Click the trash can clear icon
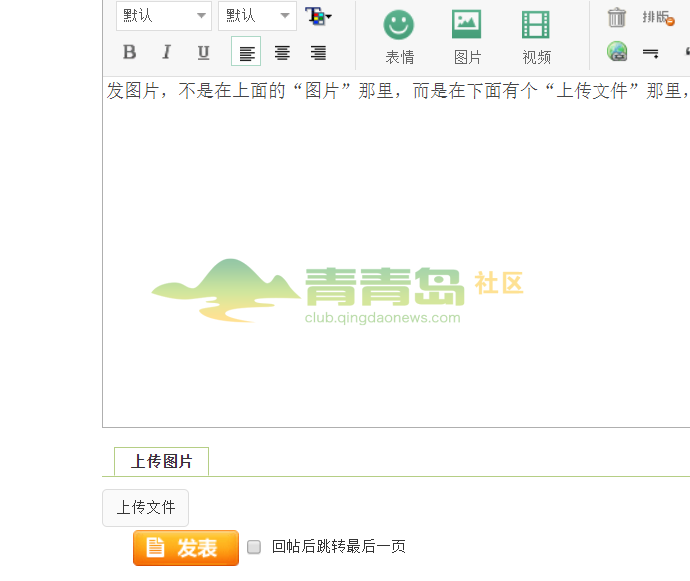 click(617, 18)
